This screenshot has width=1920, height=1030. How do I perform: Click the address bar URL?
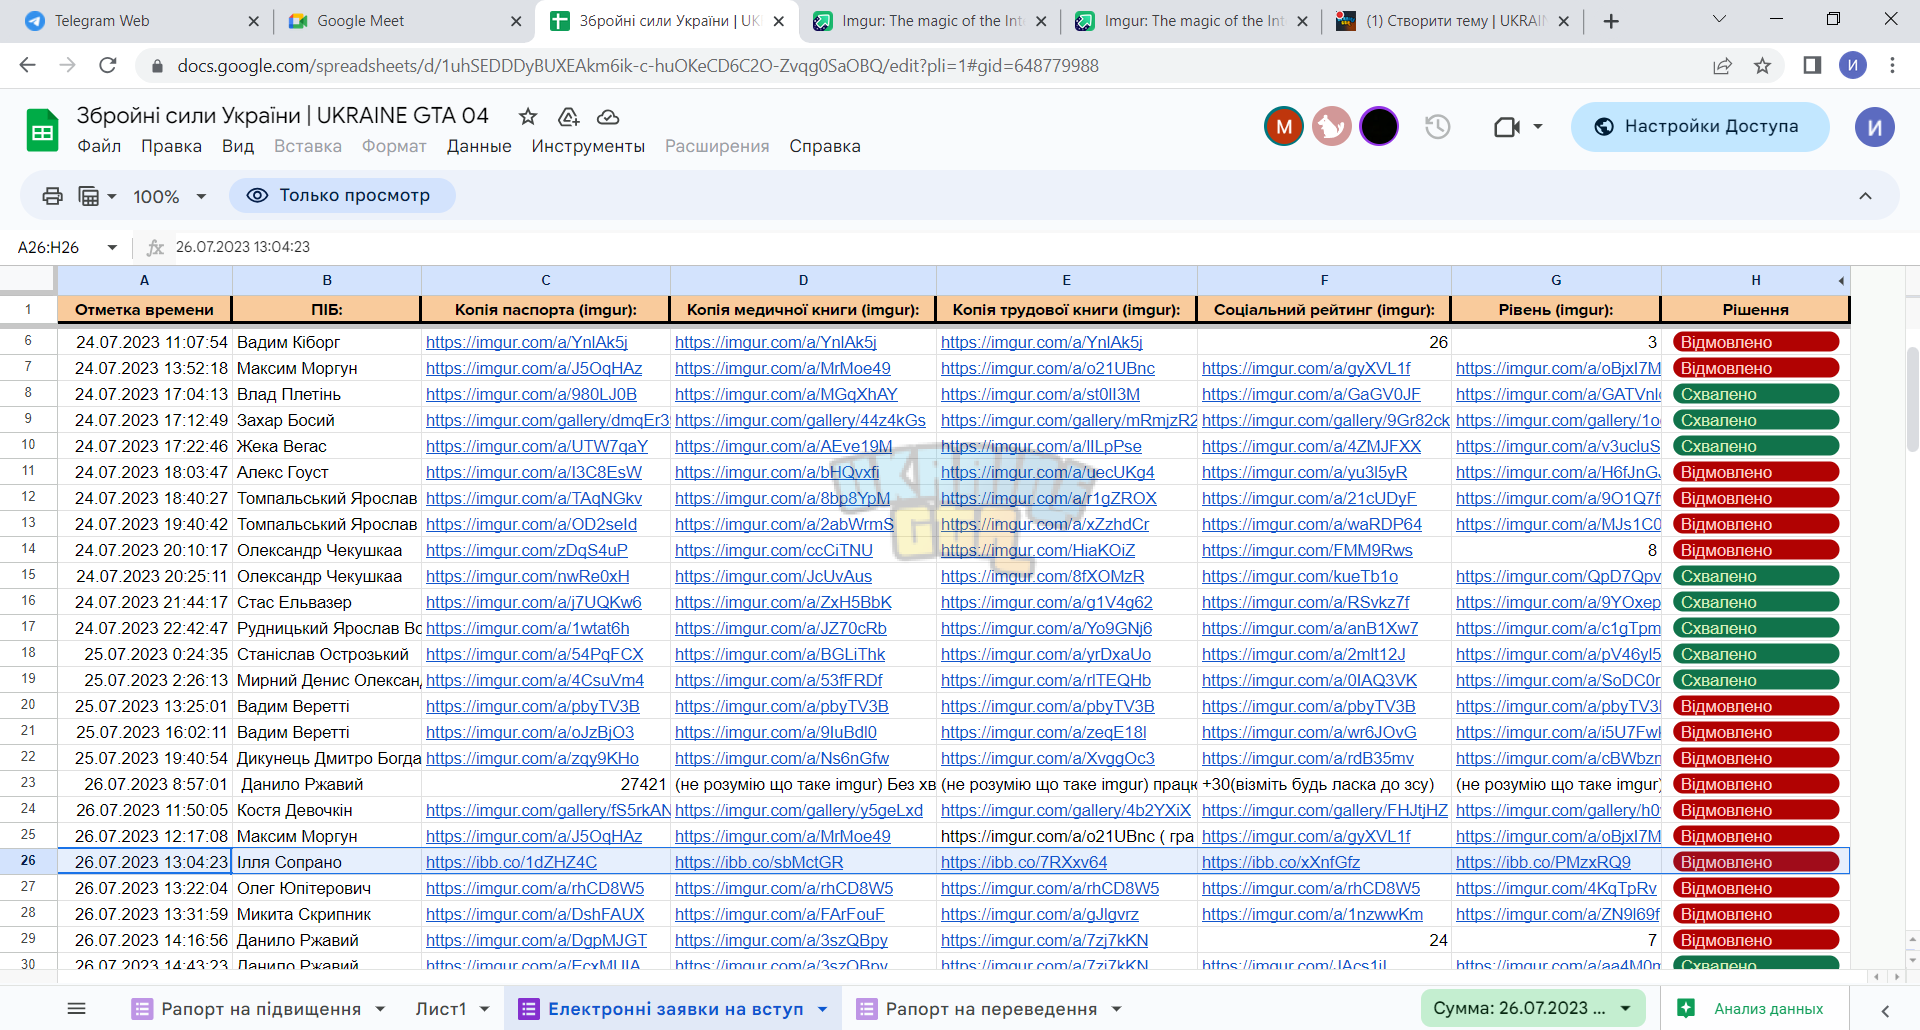[638, 66]
